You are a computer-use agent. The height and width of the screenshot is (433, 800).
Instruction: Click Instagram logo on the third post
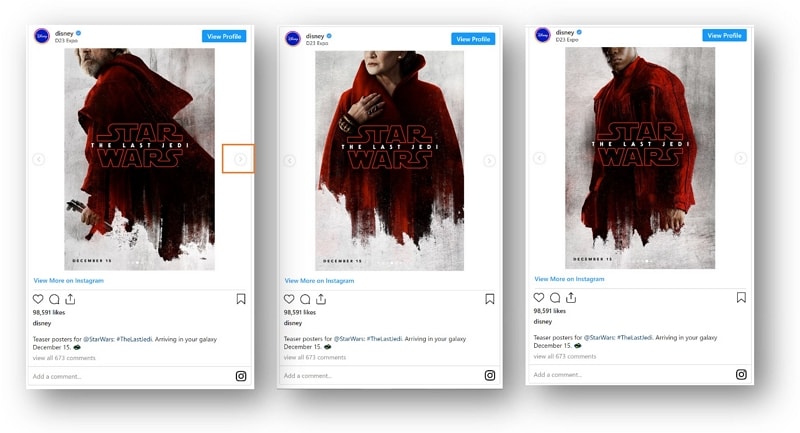(741, 374)
